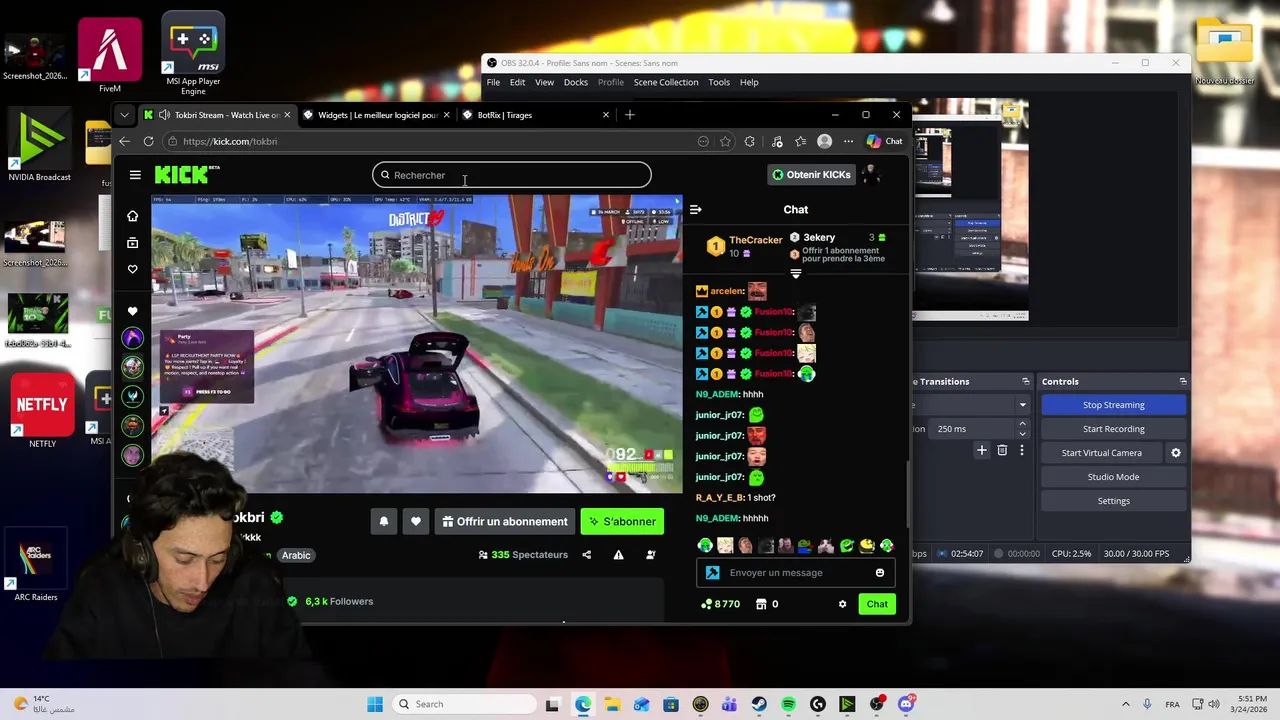Open the OBS File menu
The height and width of the screenshot is (720, 1280).
pos(493,82)
